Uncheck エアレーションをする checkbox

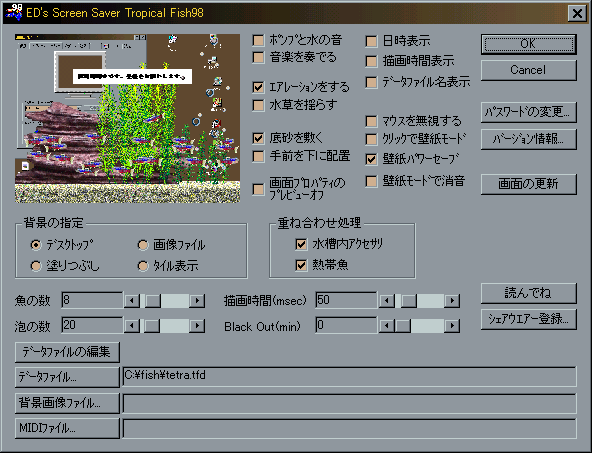click(x=258, y=87)
